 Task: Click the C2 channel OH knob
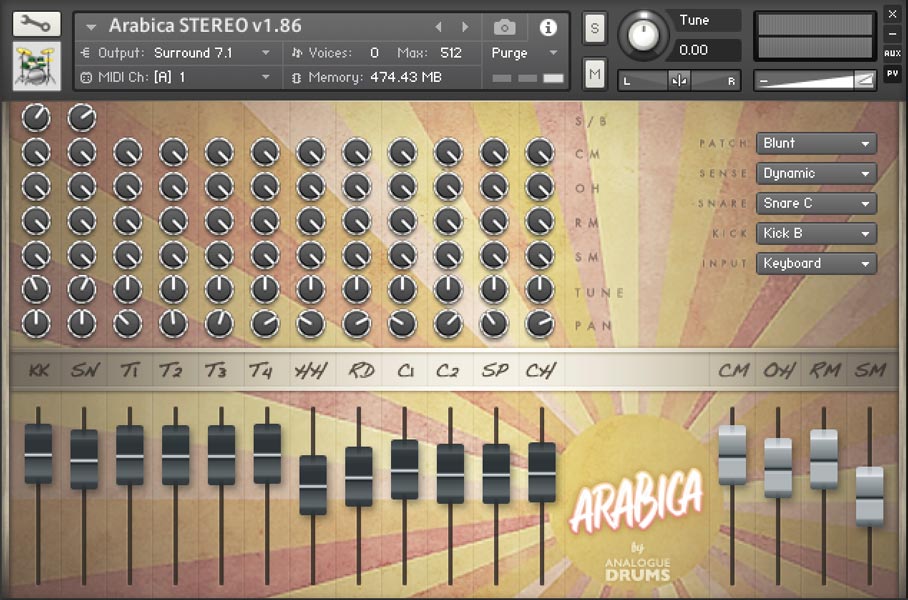[448, 186]
